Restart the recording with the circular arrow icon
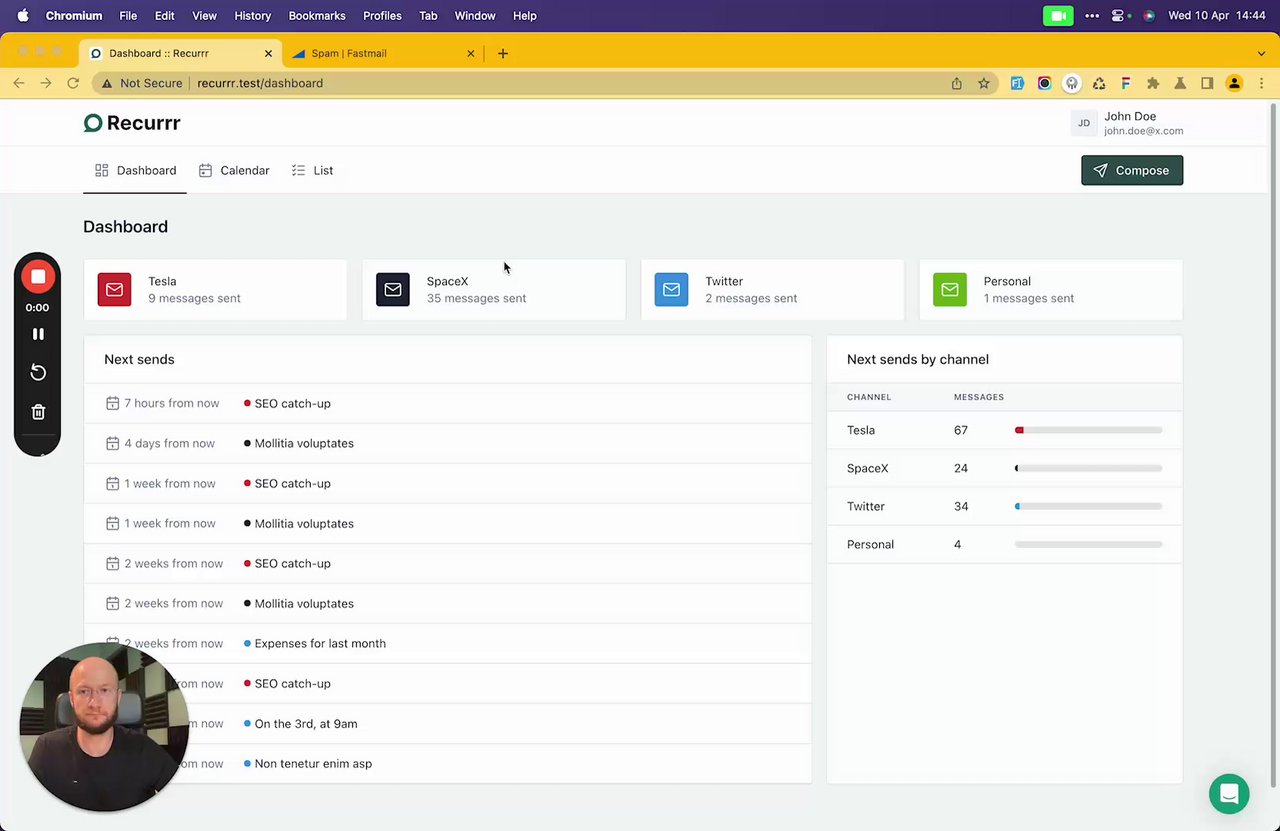The width and height of the screenshot is (1280, 831). 38,372
